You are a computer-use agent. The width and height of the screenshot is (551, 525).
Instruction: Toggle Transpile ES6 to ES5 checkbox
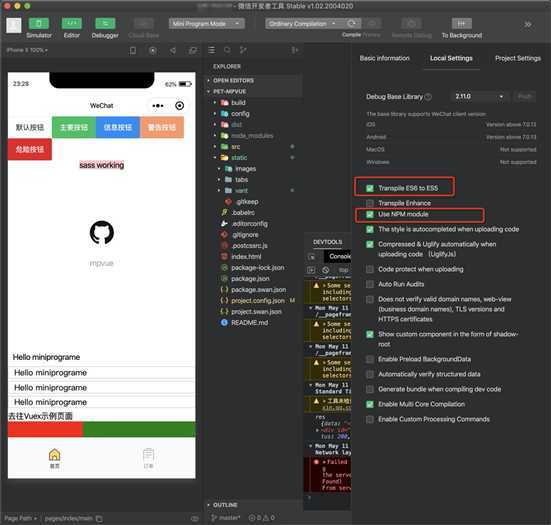(x=370, y=188)
